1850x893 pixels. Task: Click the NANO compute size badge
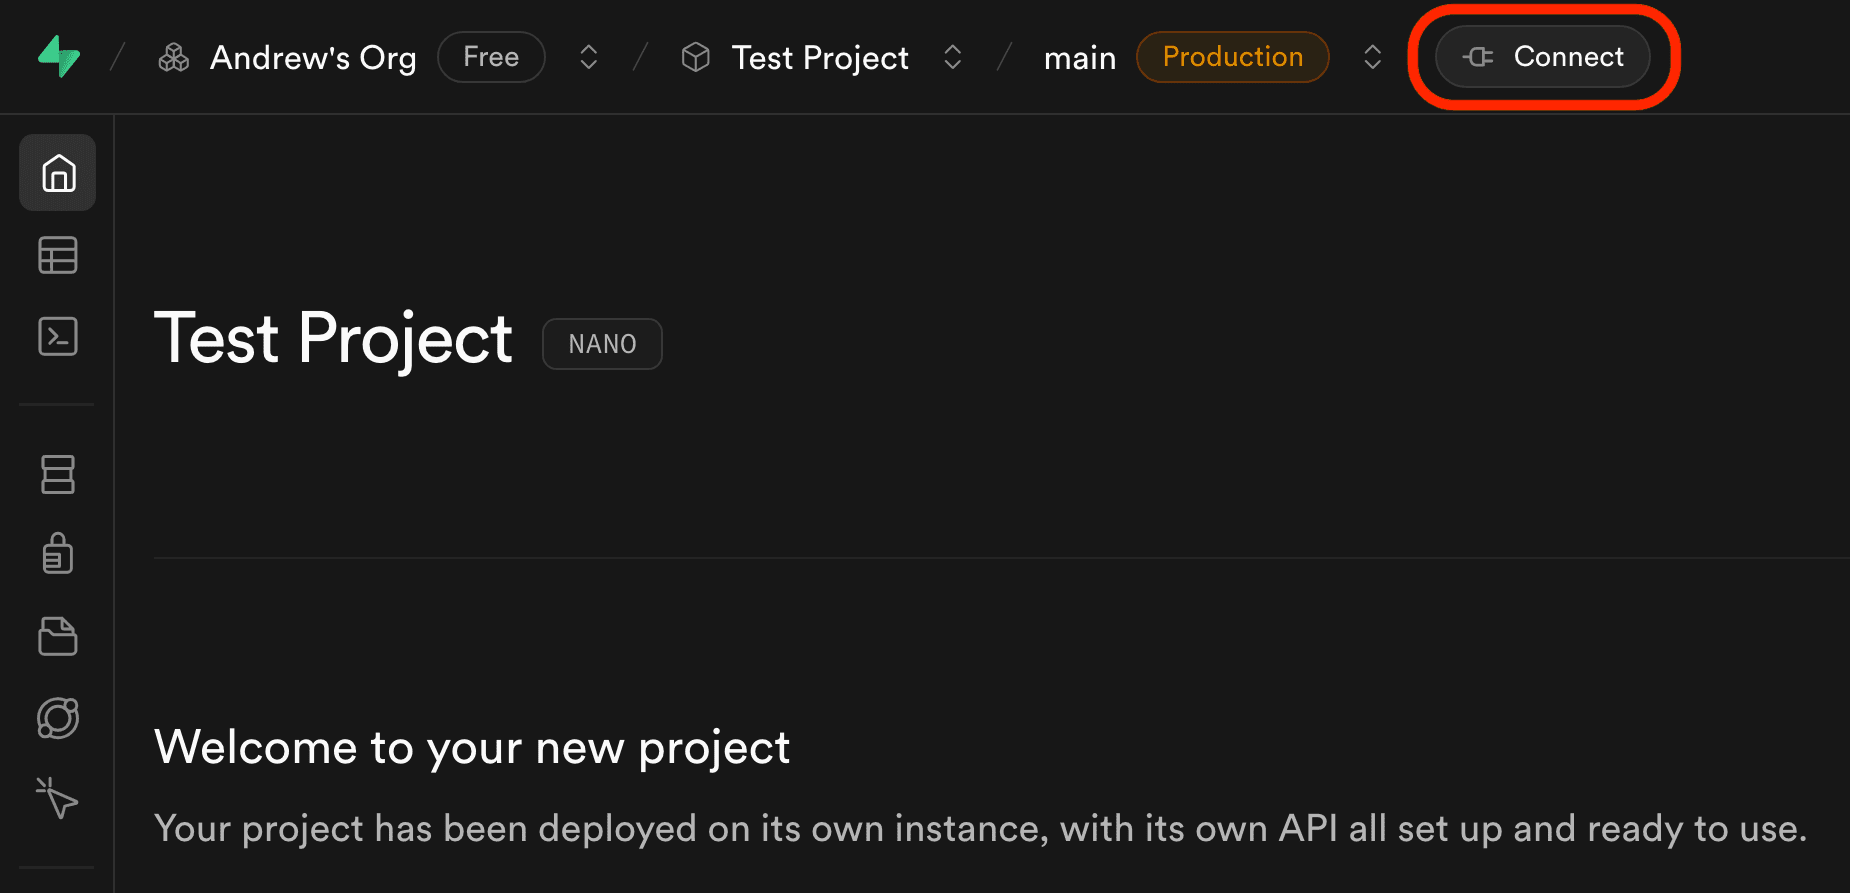pyautogui.click(x=601, y=343)
